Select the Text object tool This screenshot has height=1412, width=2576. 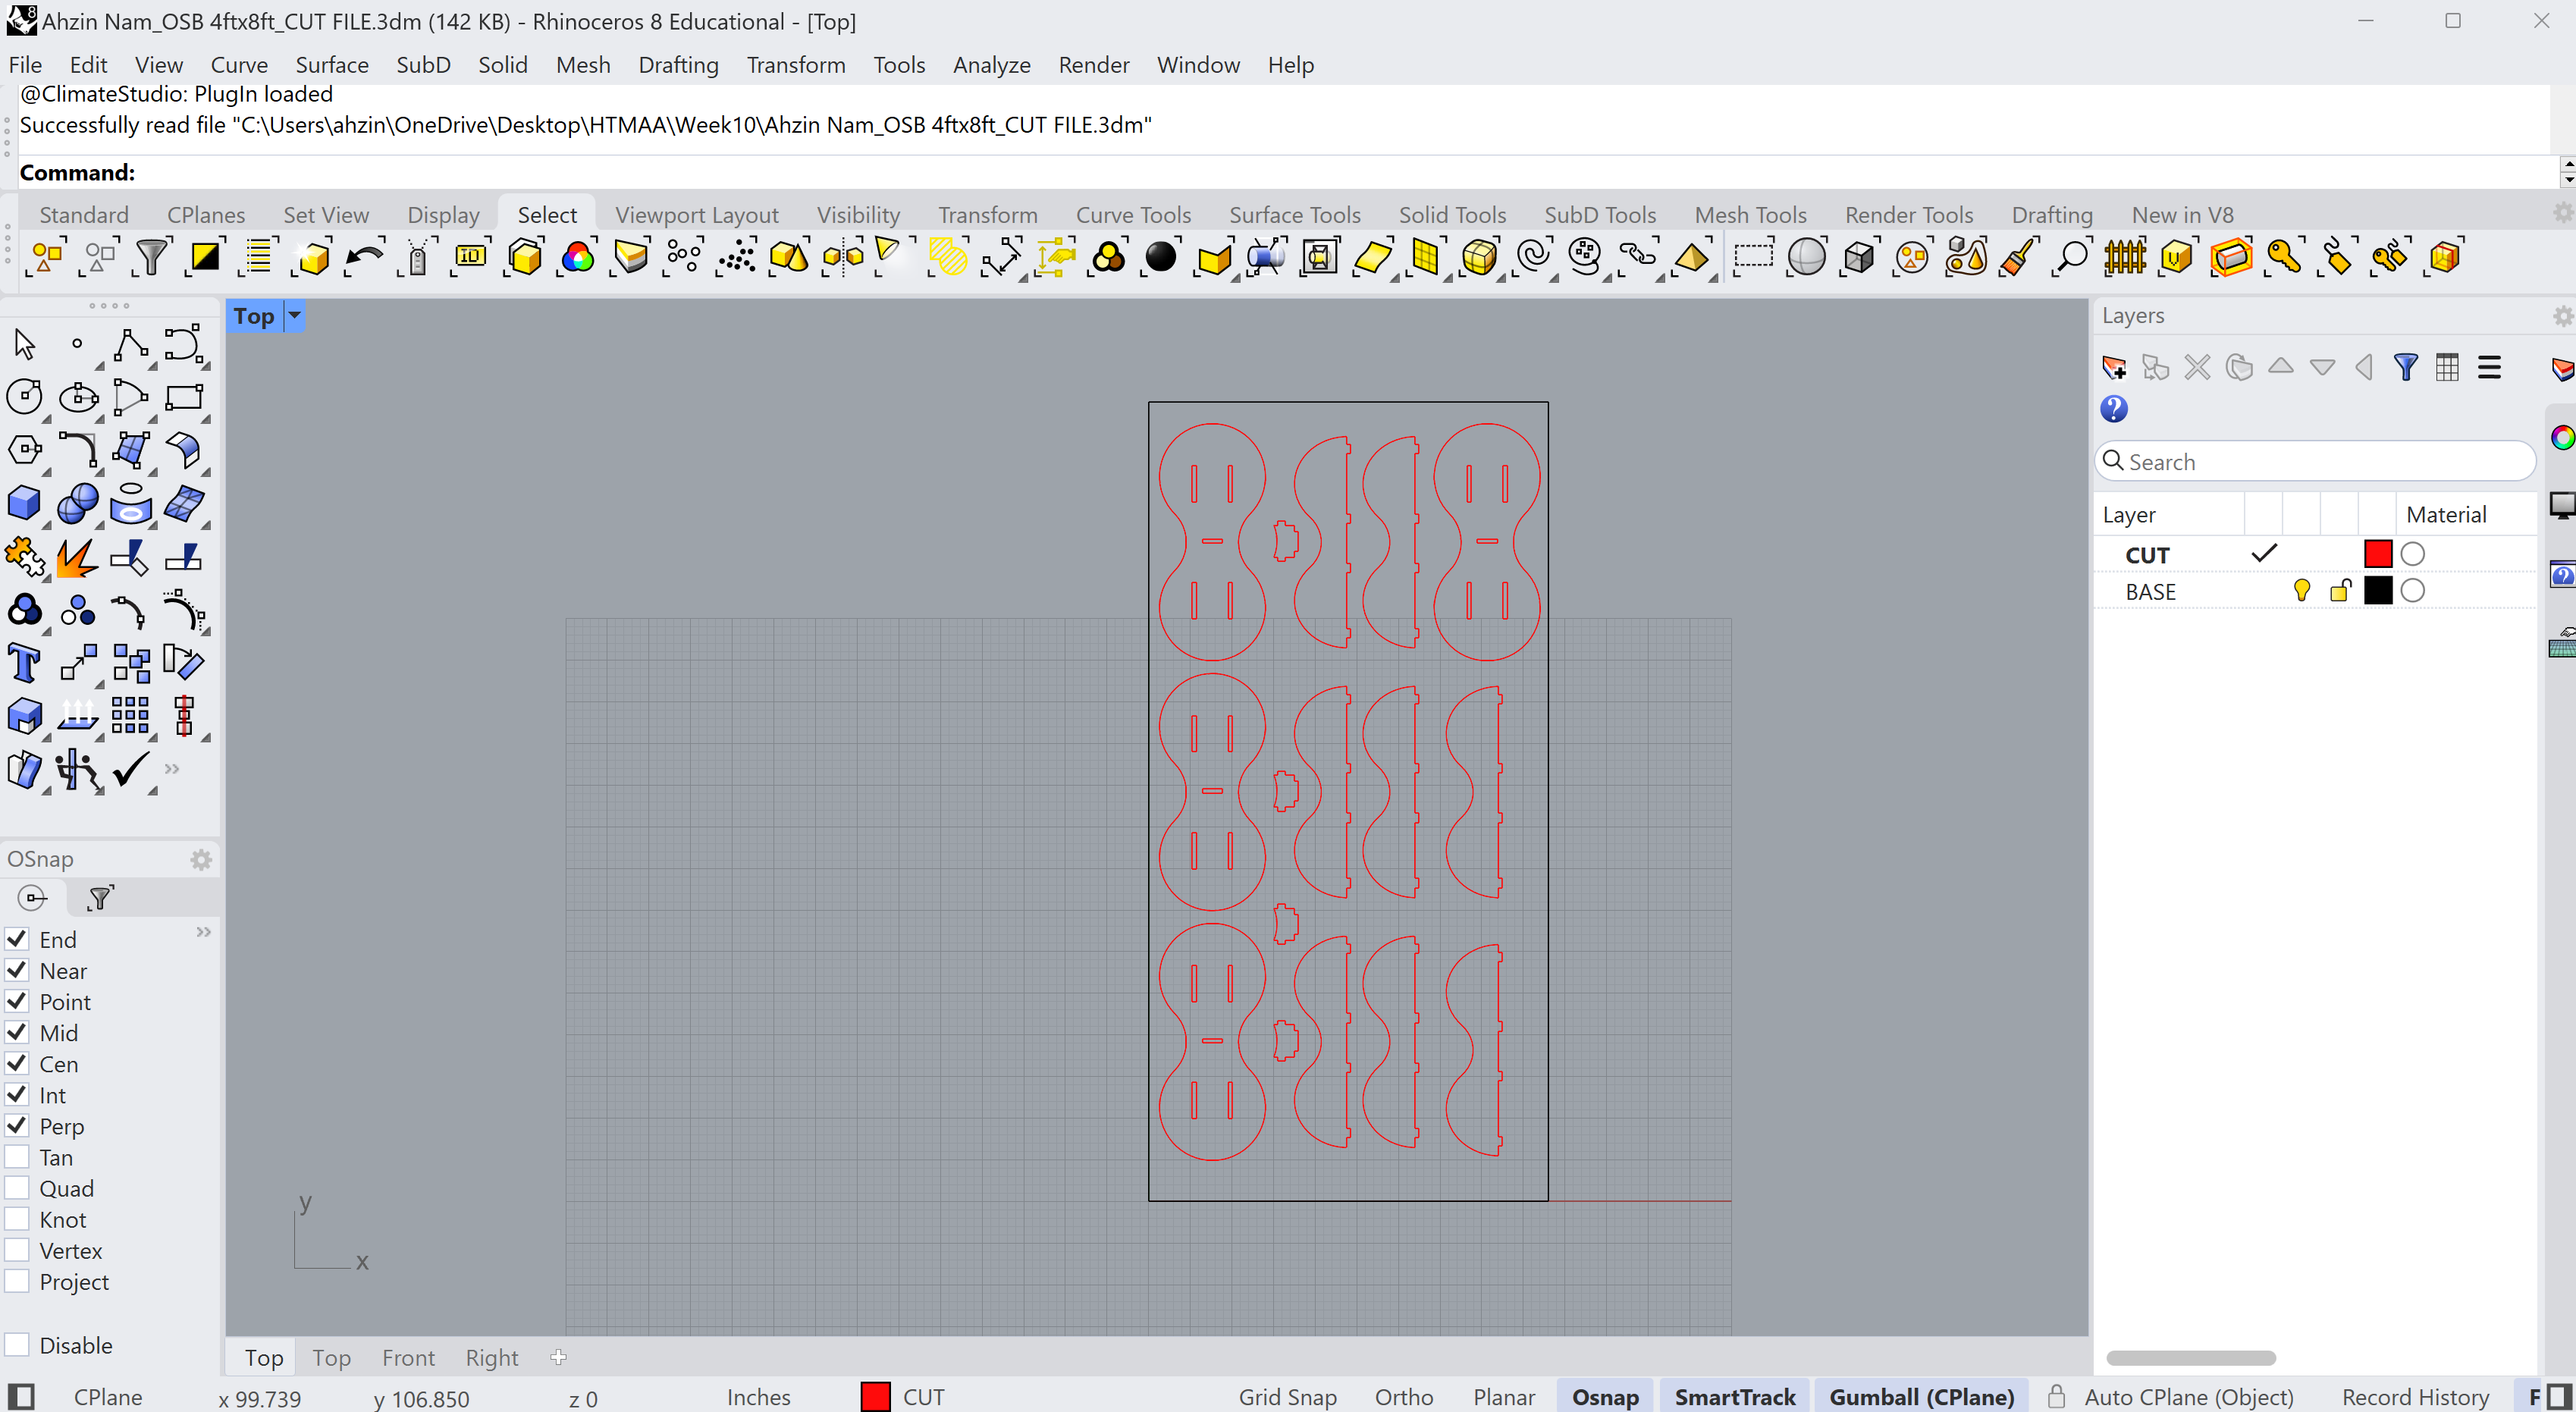[24, 663]
